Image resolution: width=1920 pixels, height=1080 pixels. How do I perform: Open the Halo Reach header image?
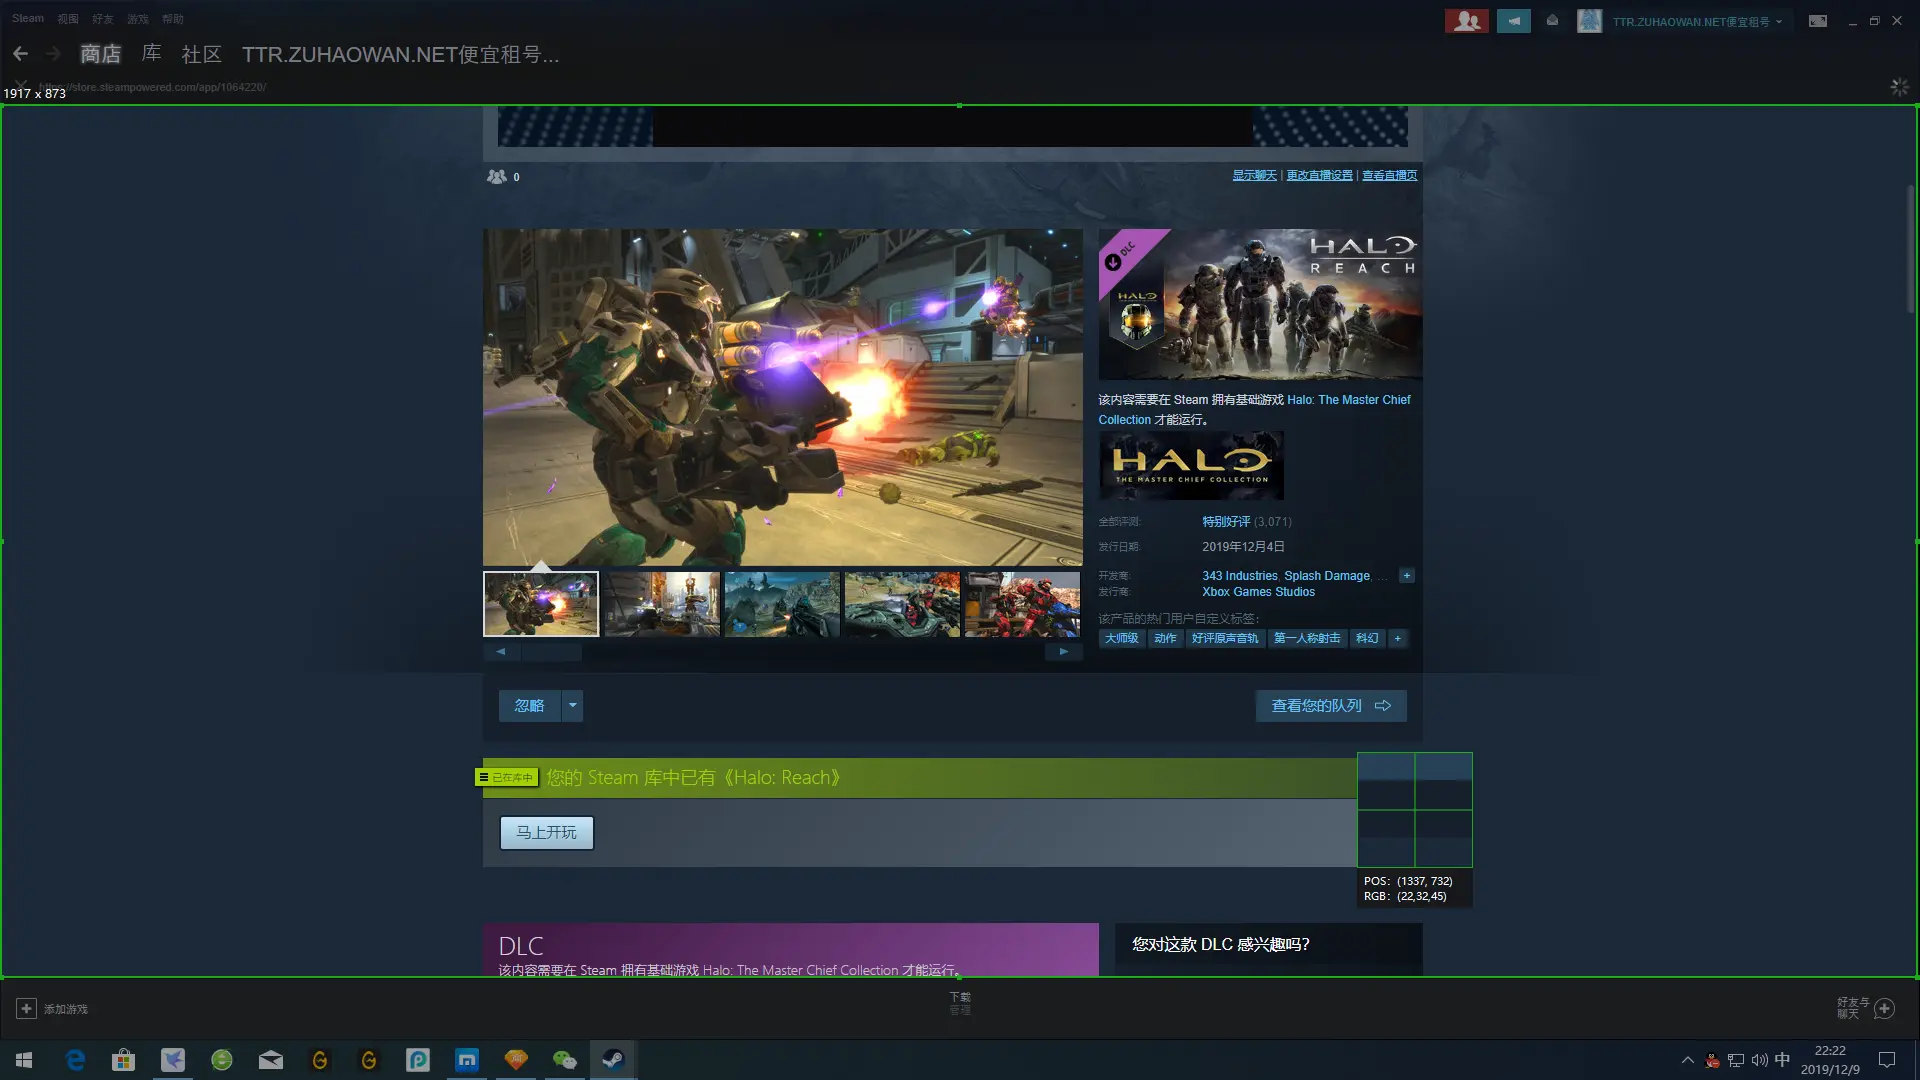(1260, 304)
